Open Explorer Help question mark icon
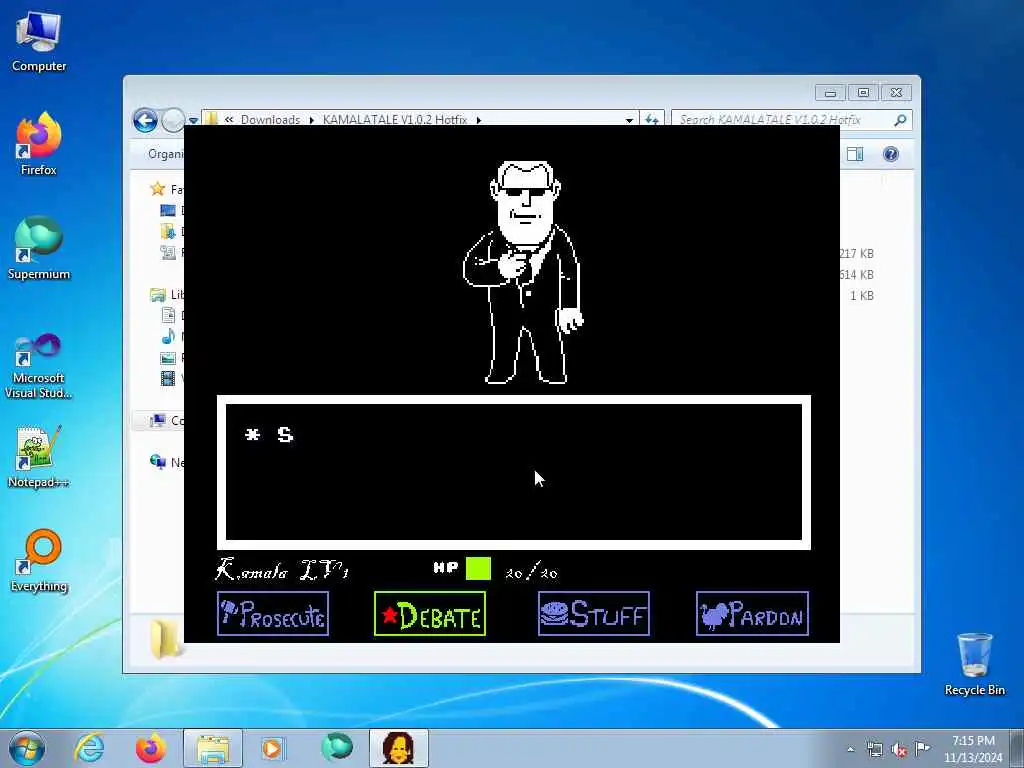The width and height of the screenshot is (1024, 768). [891, 154]
